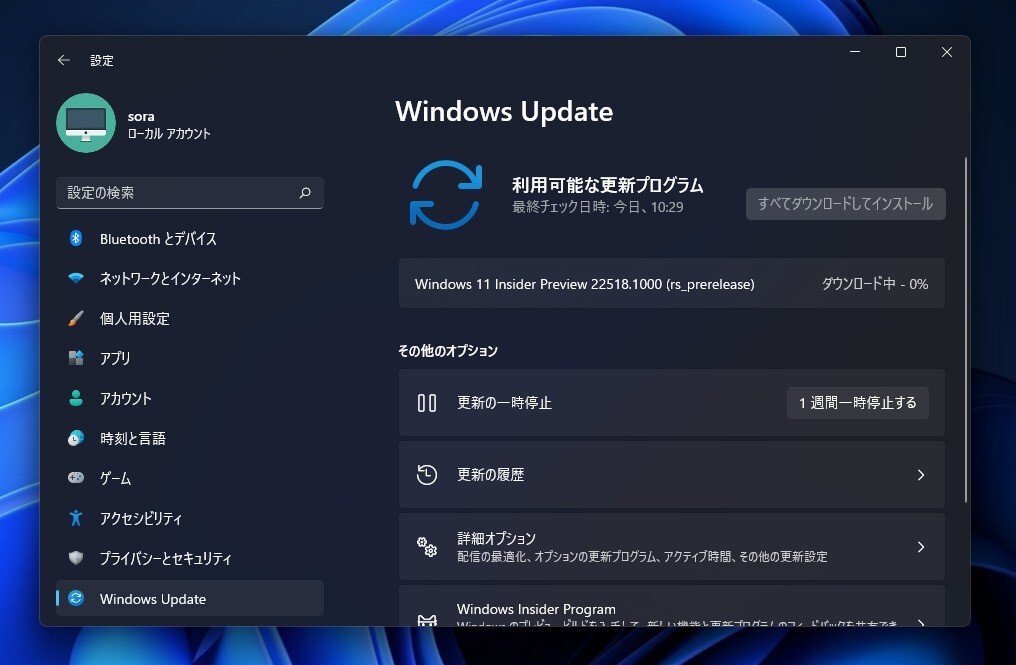Click the pause updates icon
1016x665 pixels.
tap(427, 402)
